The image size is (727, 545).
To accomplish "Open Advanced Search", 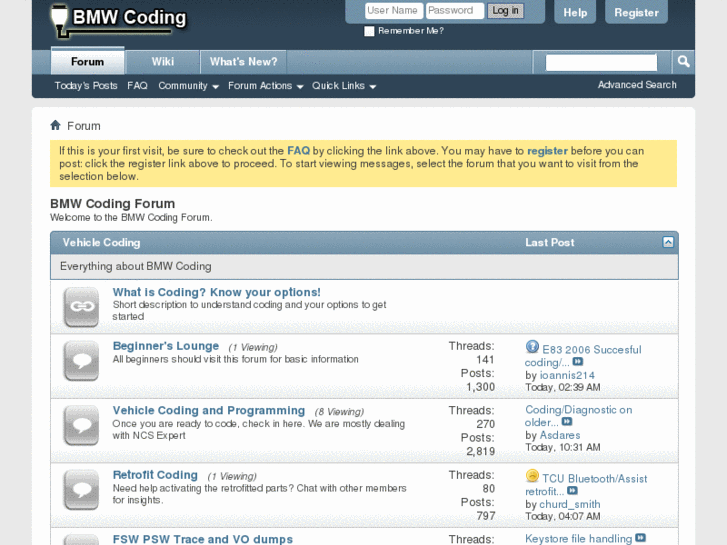I will point(637,84).
